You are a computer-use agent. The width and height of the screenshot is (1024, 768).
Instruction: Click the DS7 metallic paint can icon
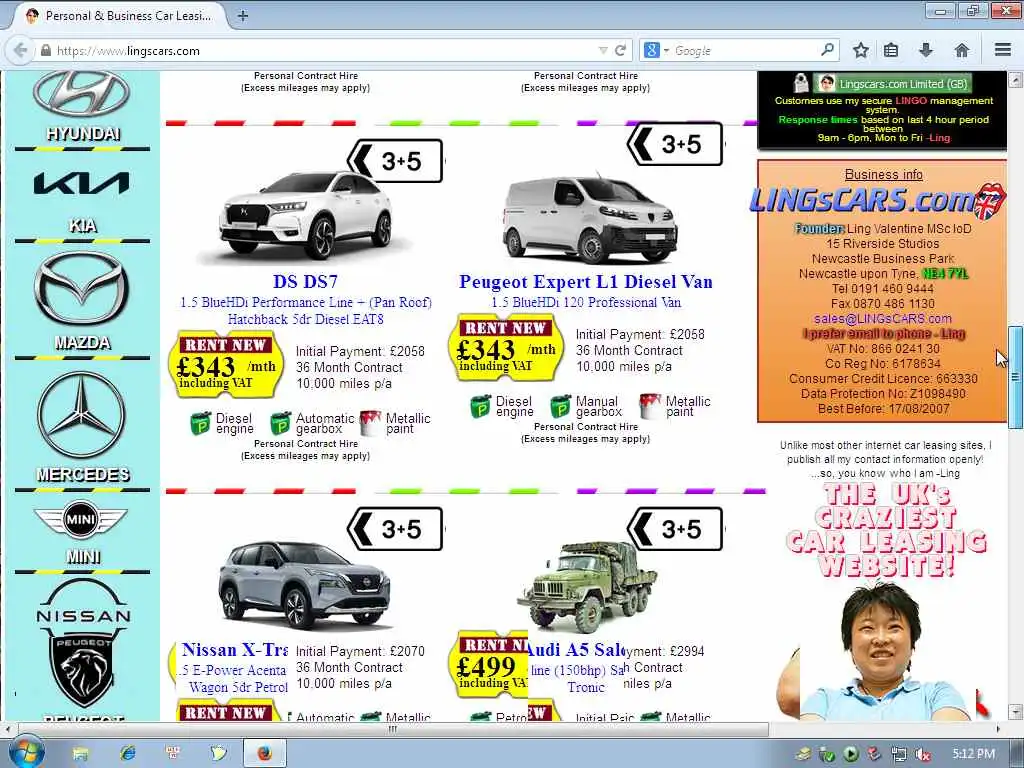370,423
